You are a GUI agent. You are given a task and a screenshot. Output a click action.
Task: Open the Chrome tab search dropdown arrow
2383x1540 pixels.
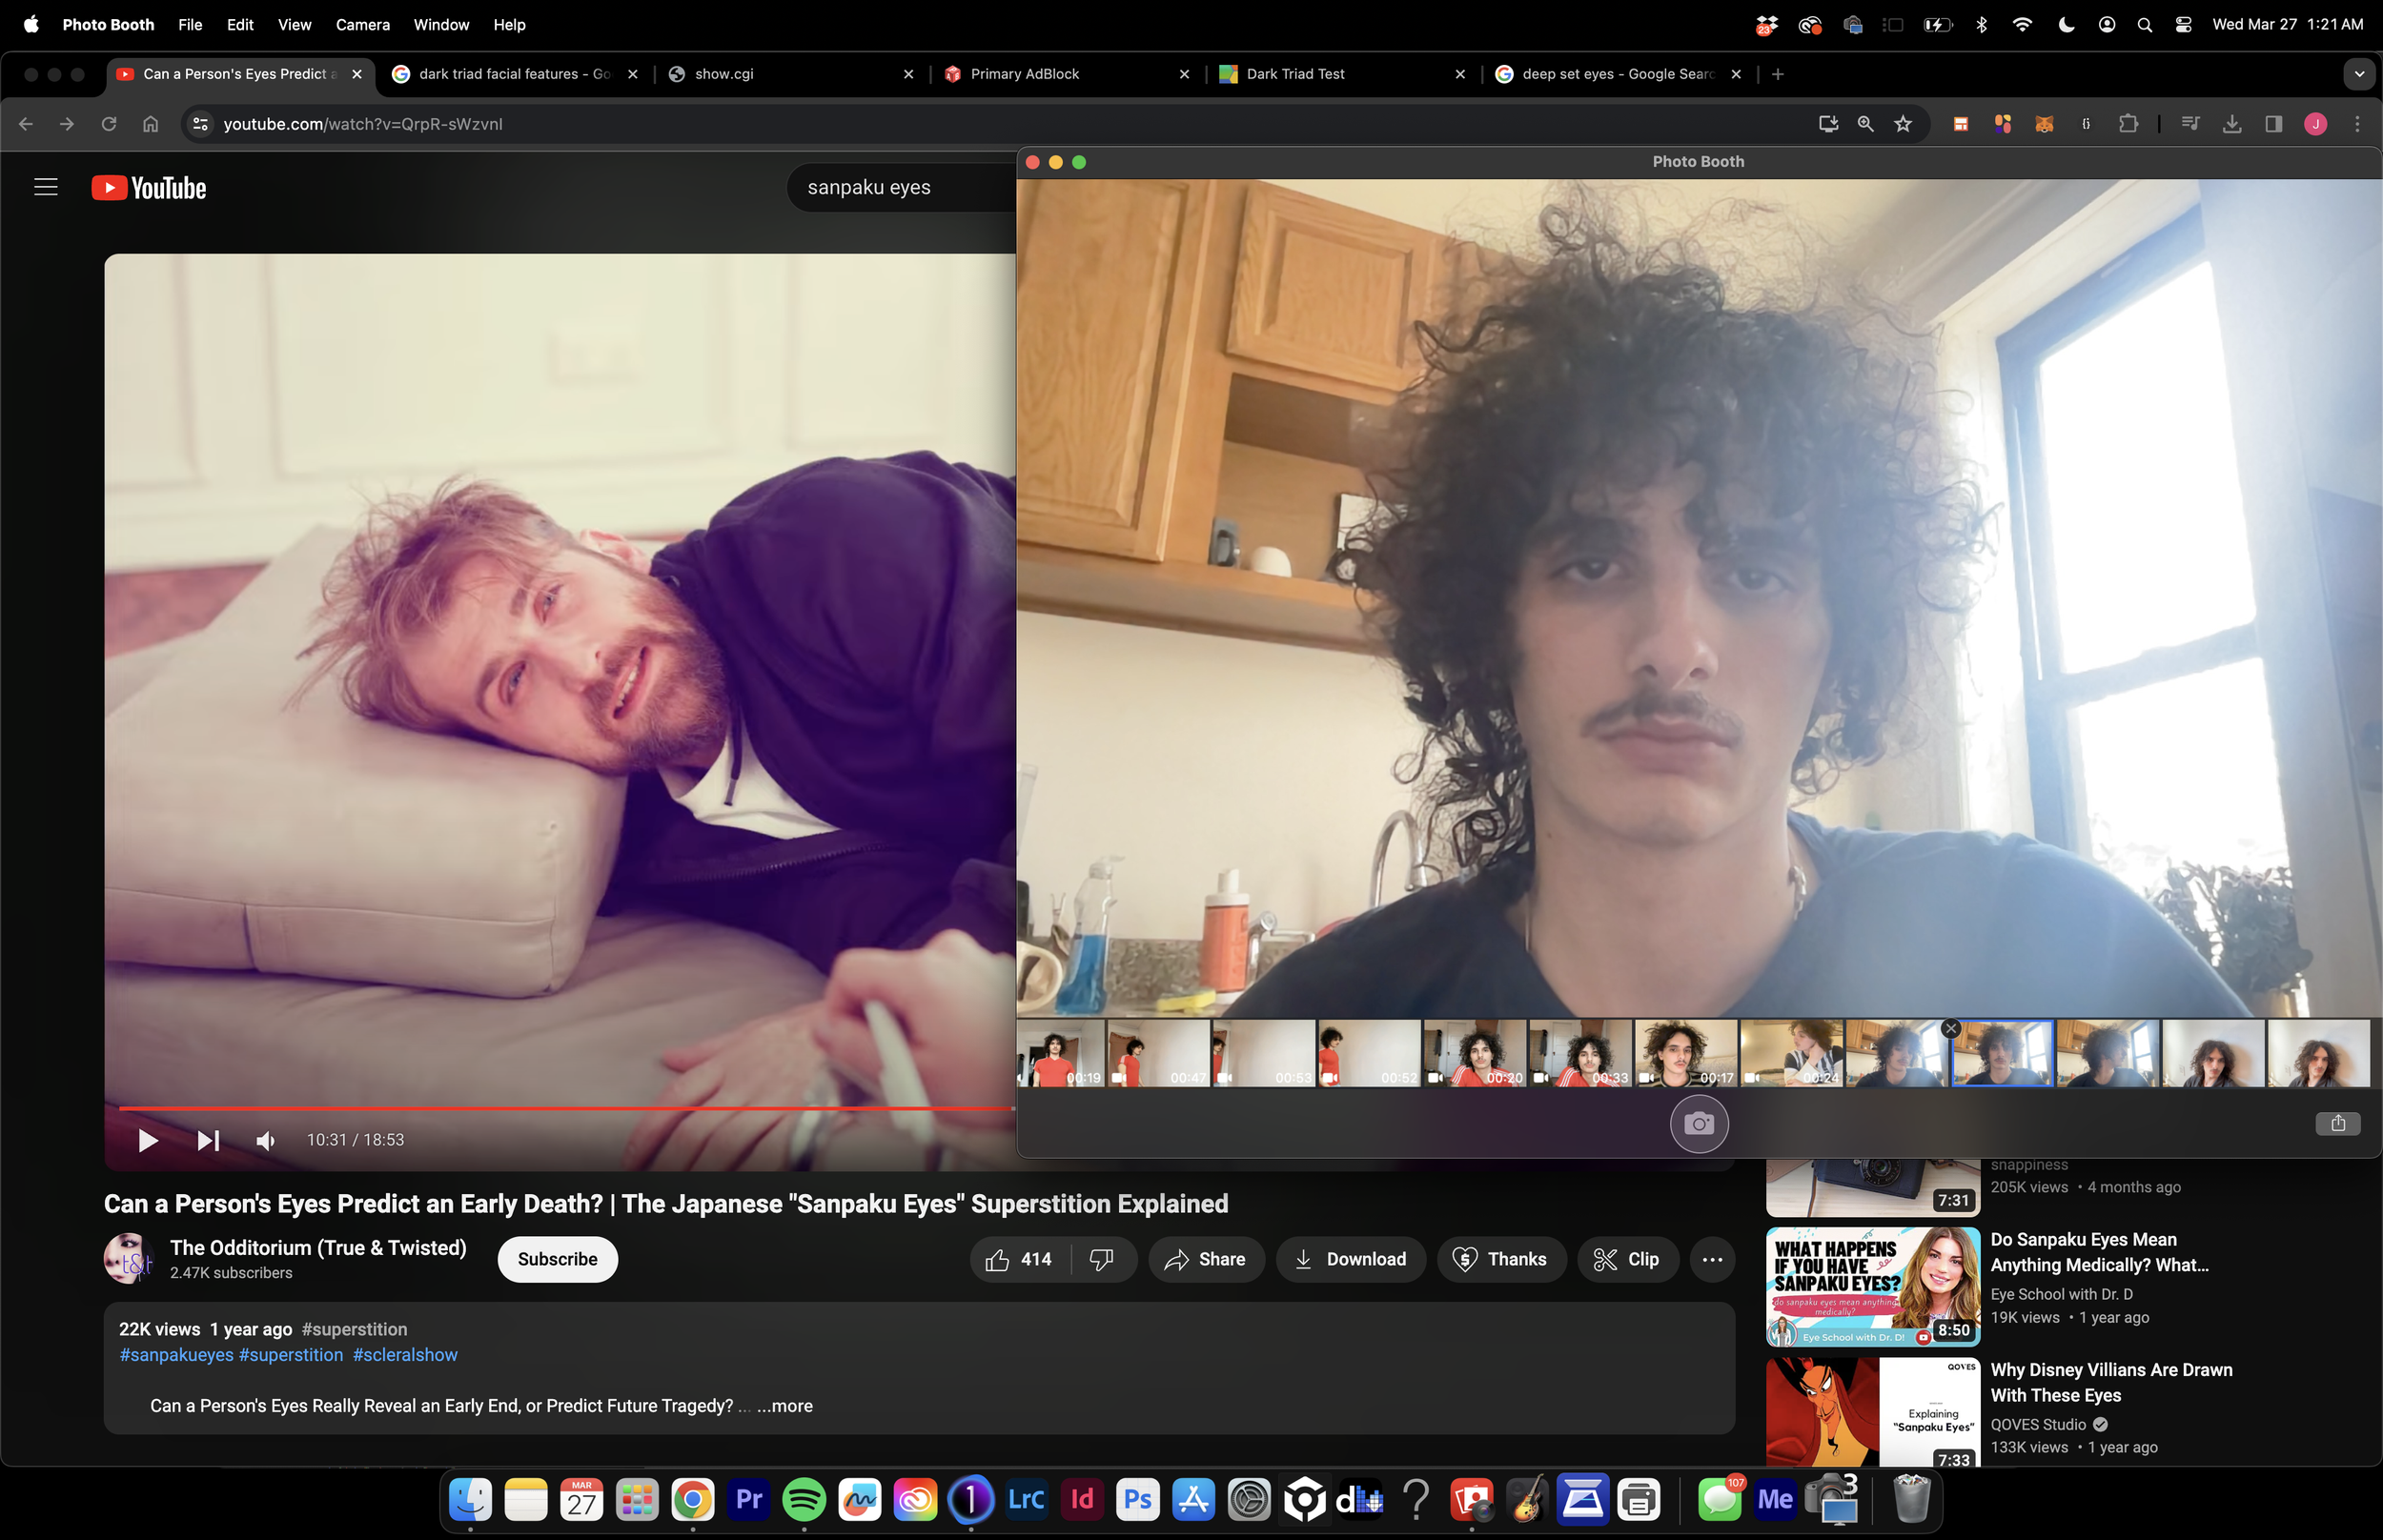tap(2359, 74)
